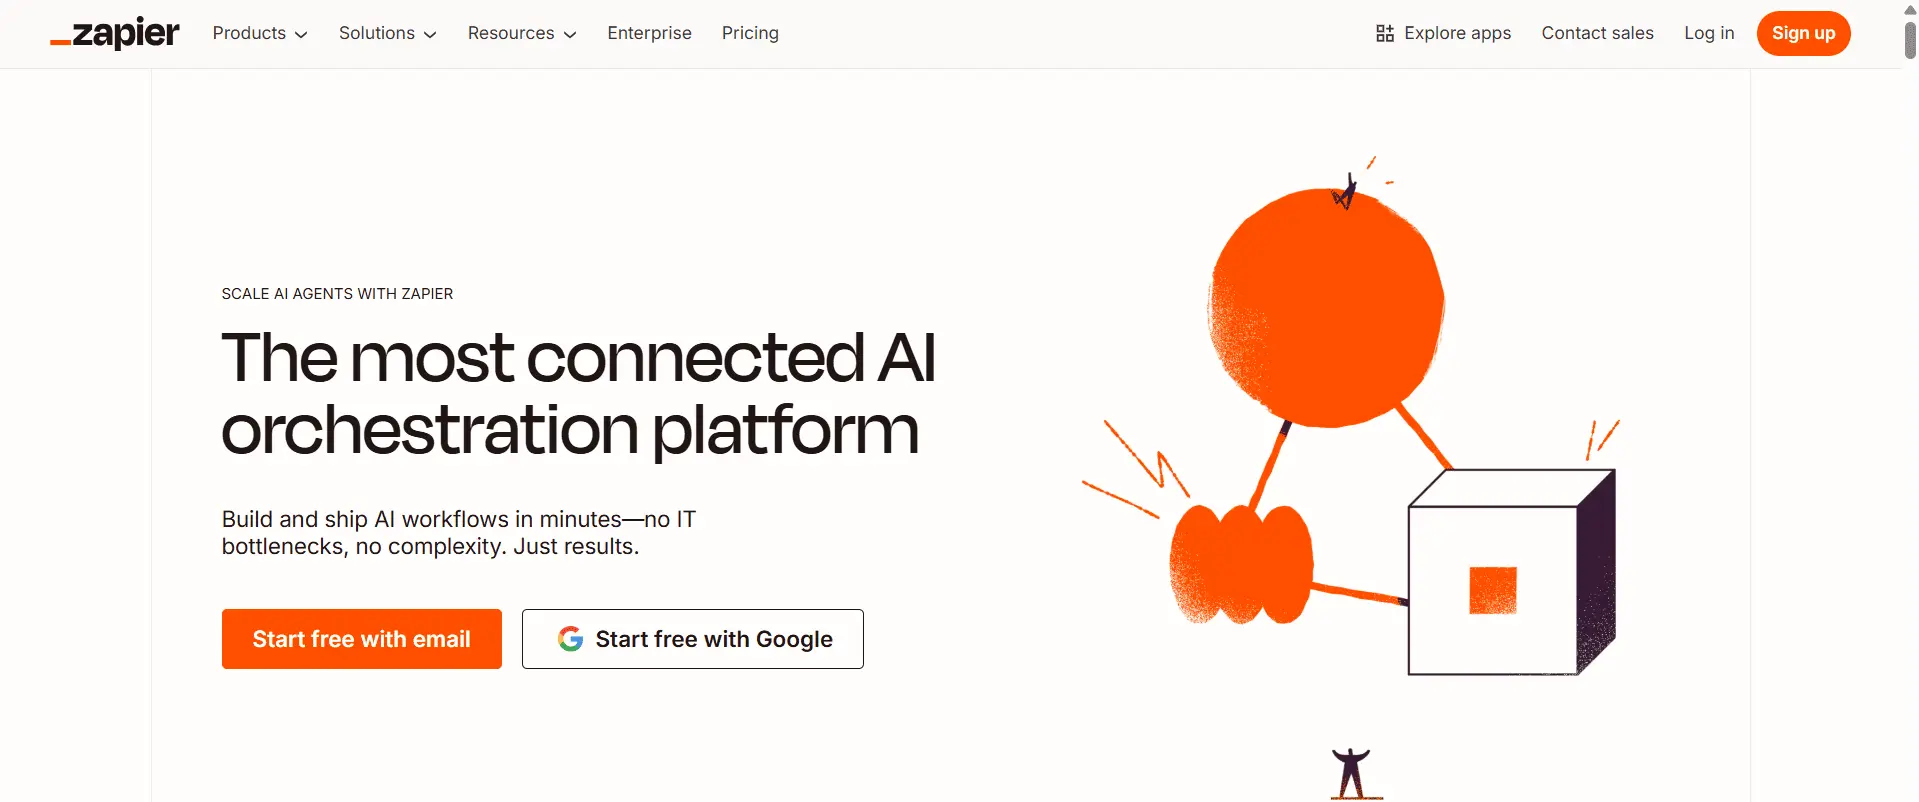
Task: Expand the Products dropdown menu
Action: [x=260, y=33]
